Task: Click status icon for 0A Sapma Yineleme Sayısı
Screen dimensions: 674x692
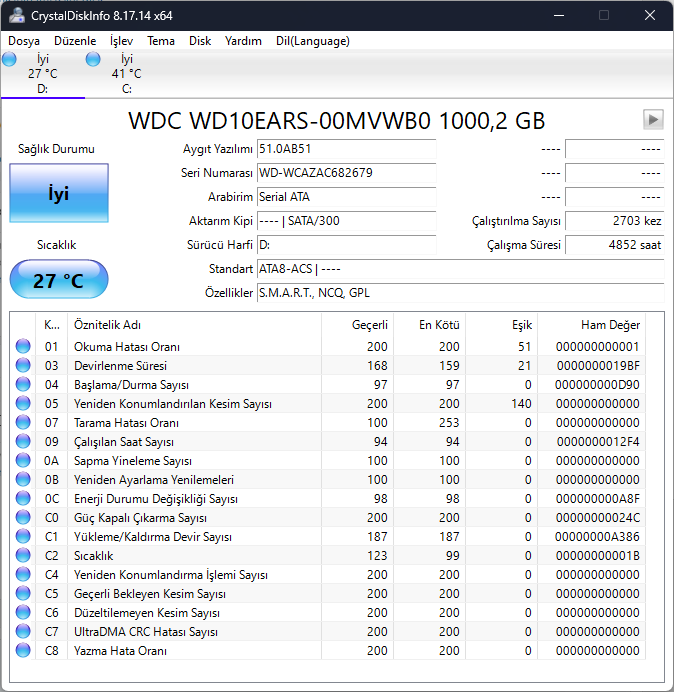Action: (23, 460)
